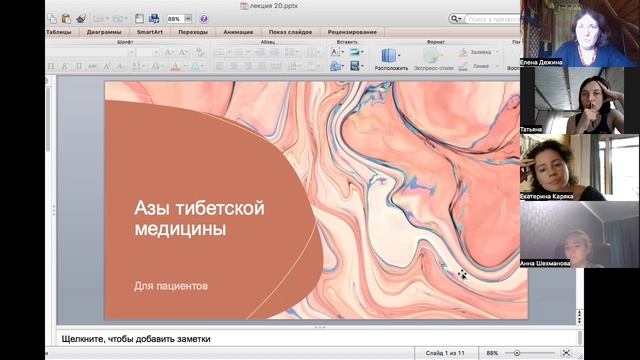The width and height of the screenshot is (640, 360).
Task: Toggle subscript formatting button
Action: (x=121, y=66)
